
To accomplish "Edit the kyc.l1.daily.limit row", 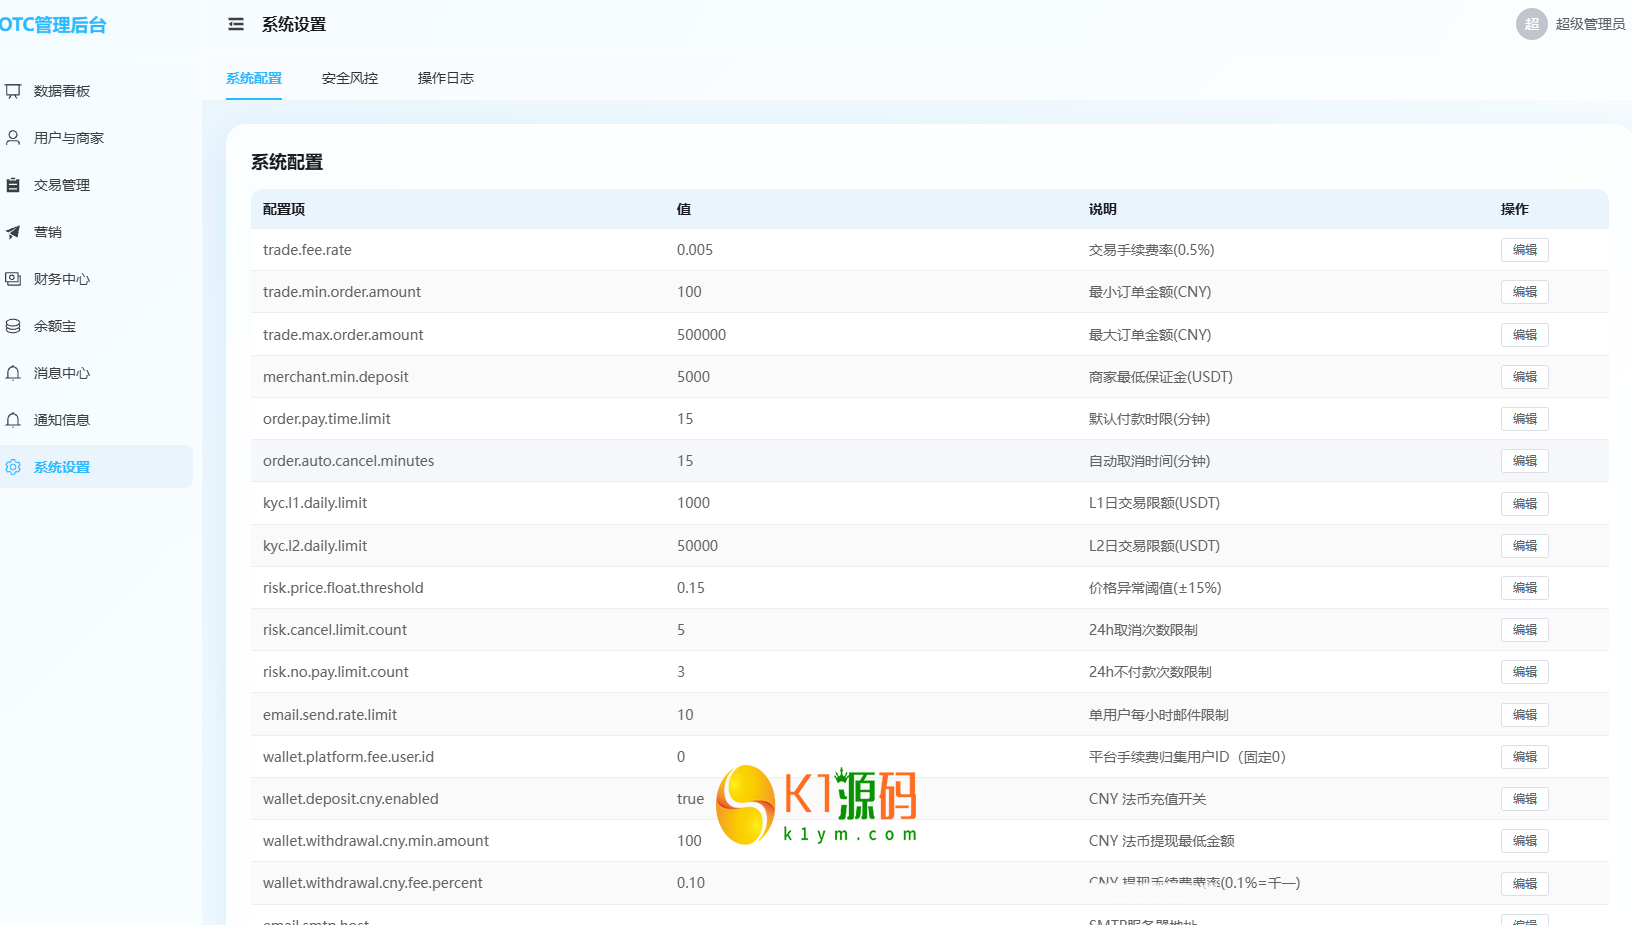I will [1524, 503].
